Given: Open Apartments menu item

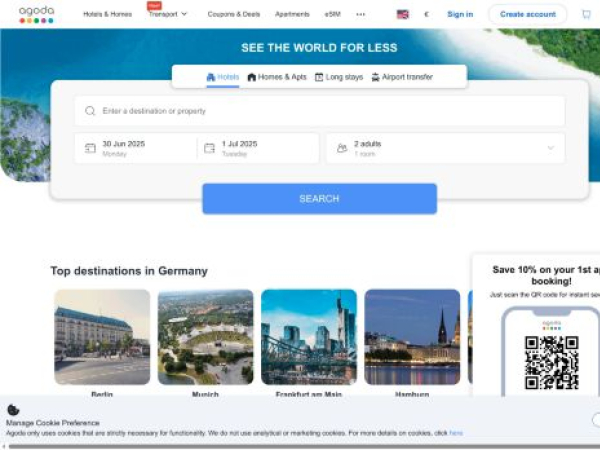Looking at the screenshot, I should (292, 15).
